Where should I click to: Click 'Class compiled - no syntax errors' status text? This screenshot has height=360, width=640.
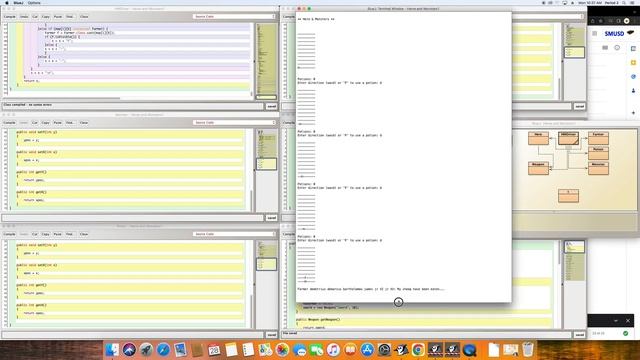[27, 105]
